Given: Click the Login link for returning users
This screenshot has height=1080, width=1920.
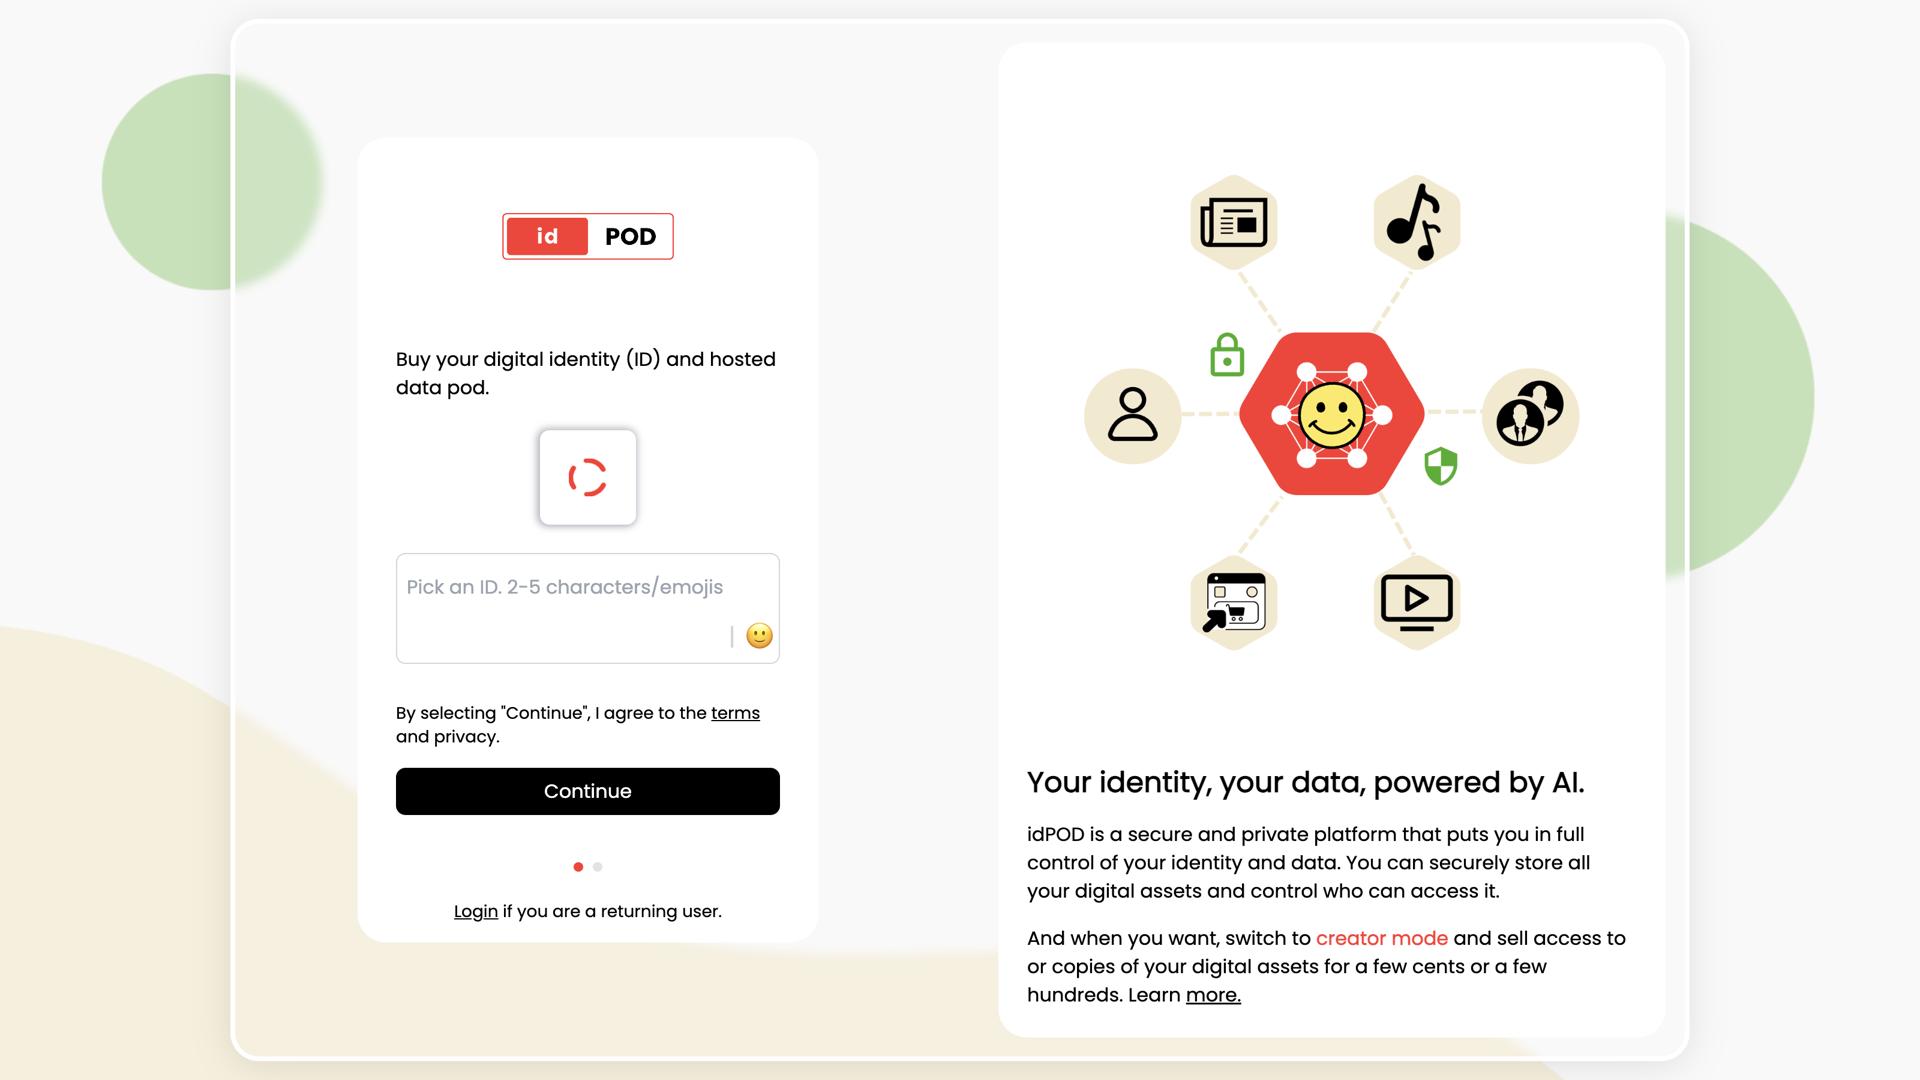Looking at the screenshot, I should (x=475, y=911).
